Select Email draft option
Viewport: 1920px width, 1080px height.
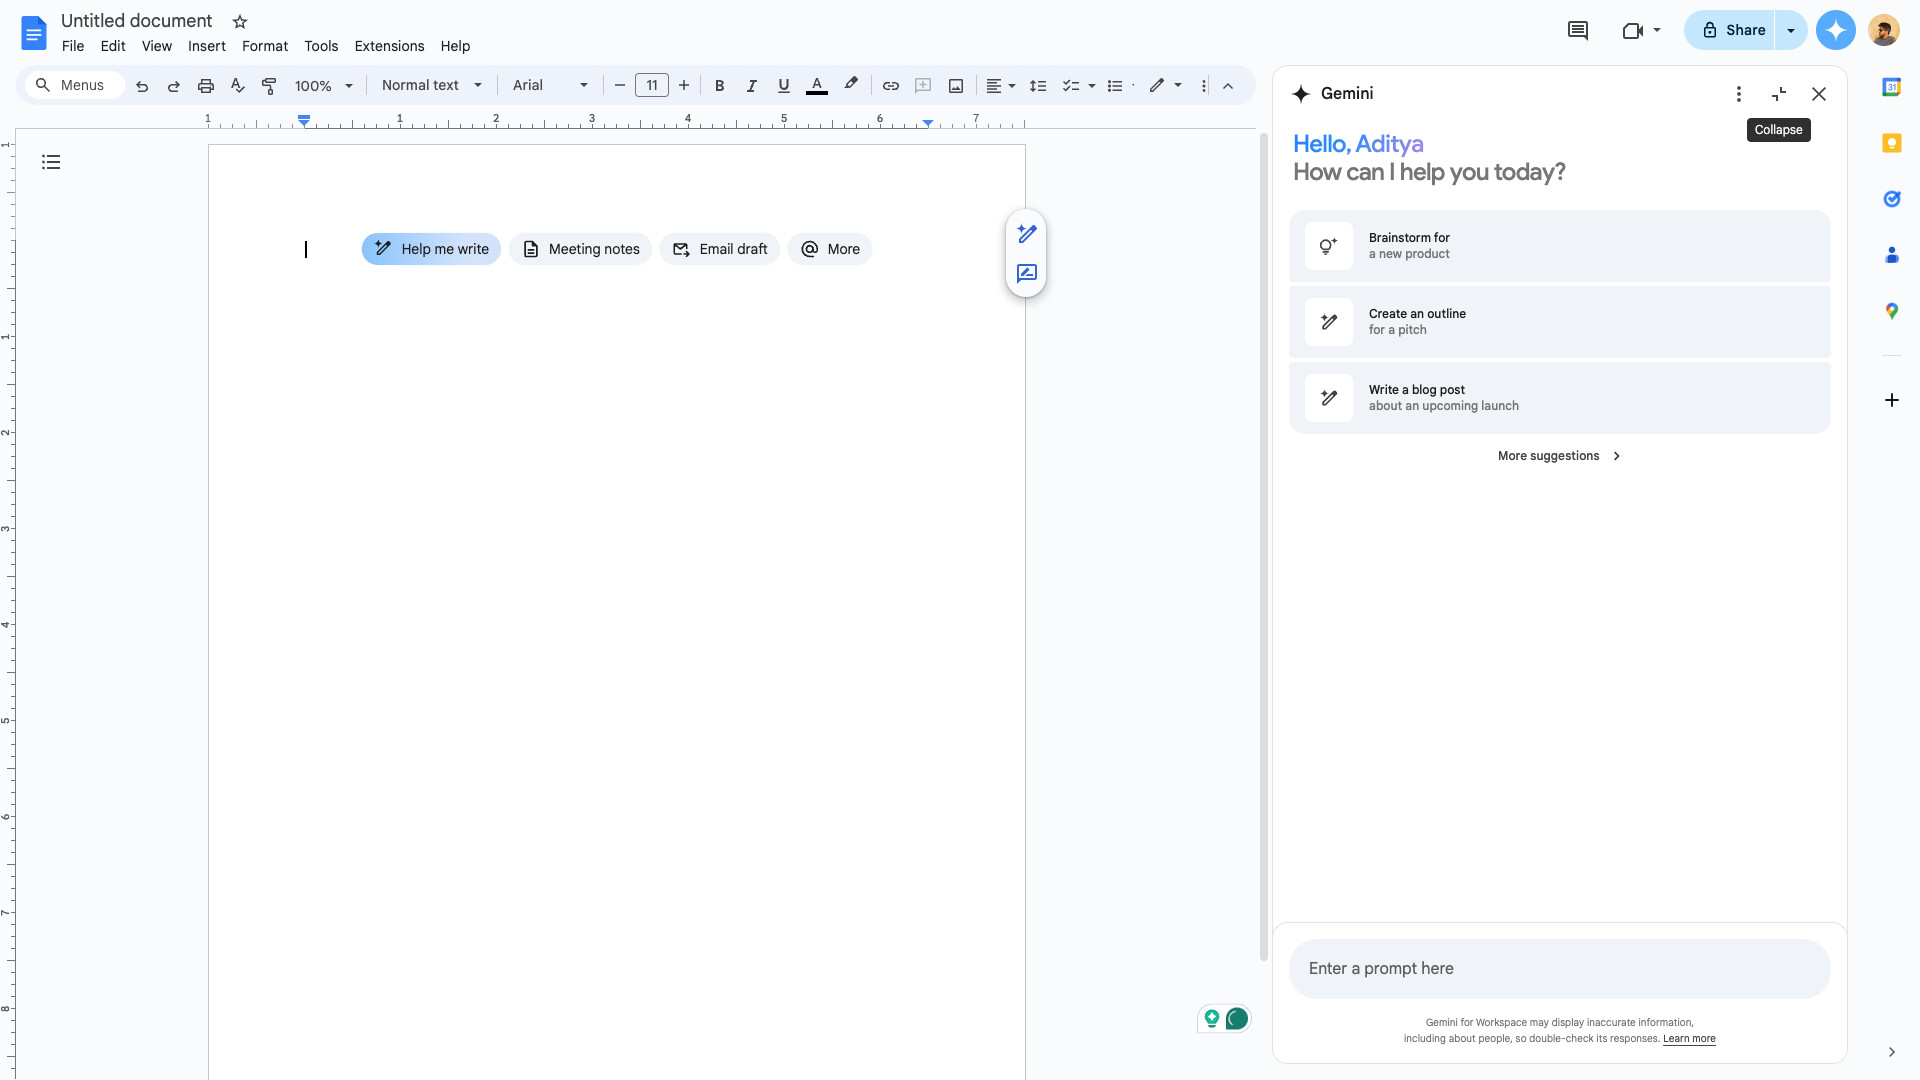tap(719, 248)
